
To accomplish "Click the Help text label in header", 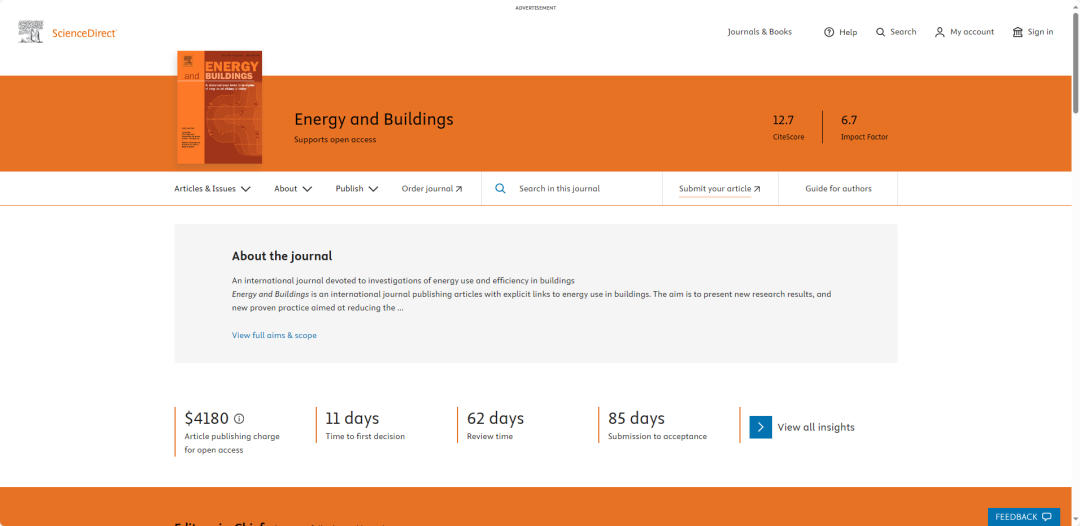I will (x=848, y=32).
